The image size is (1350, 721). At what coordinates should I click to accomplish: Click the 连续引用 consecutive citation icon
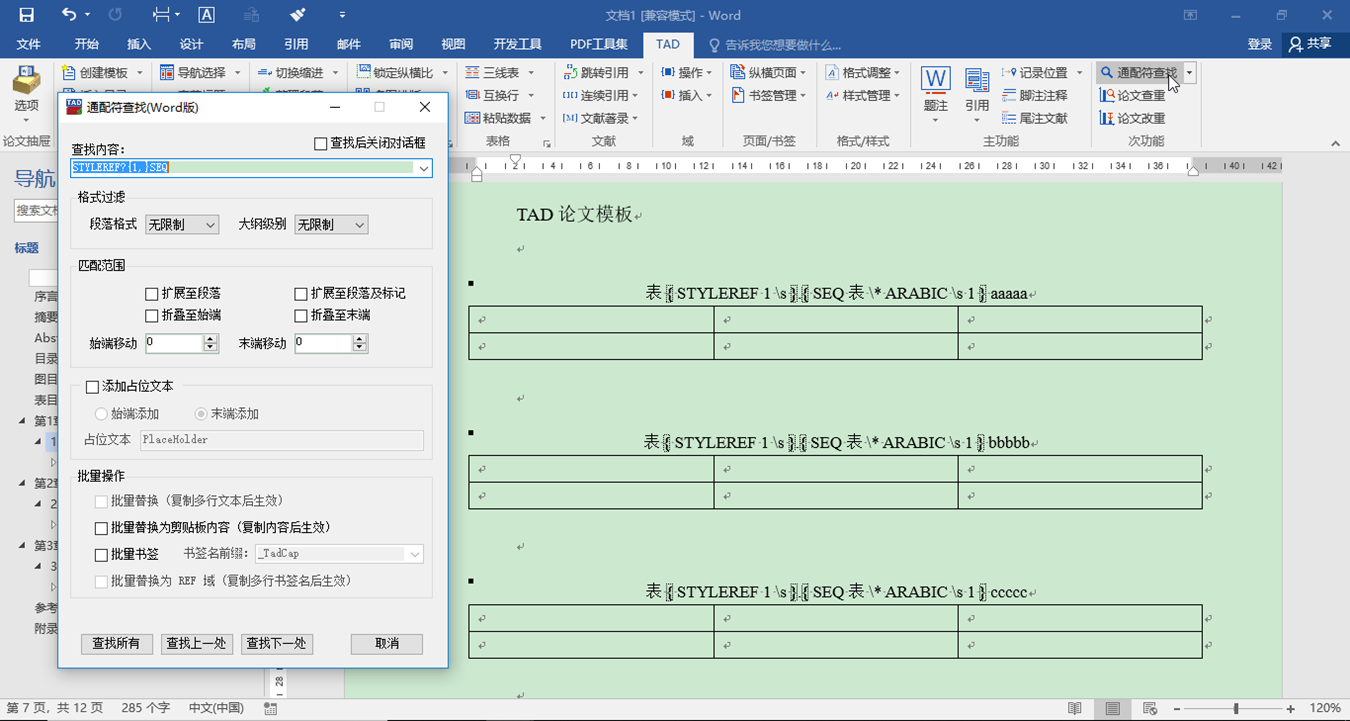coord(570,95)
